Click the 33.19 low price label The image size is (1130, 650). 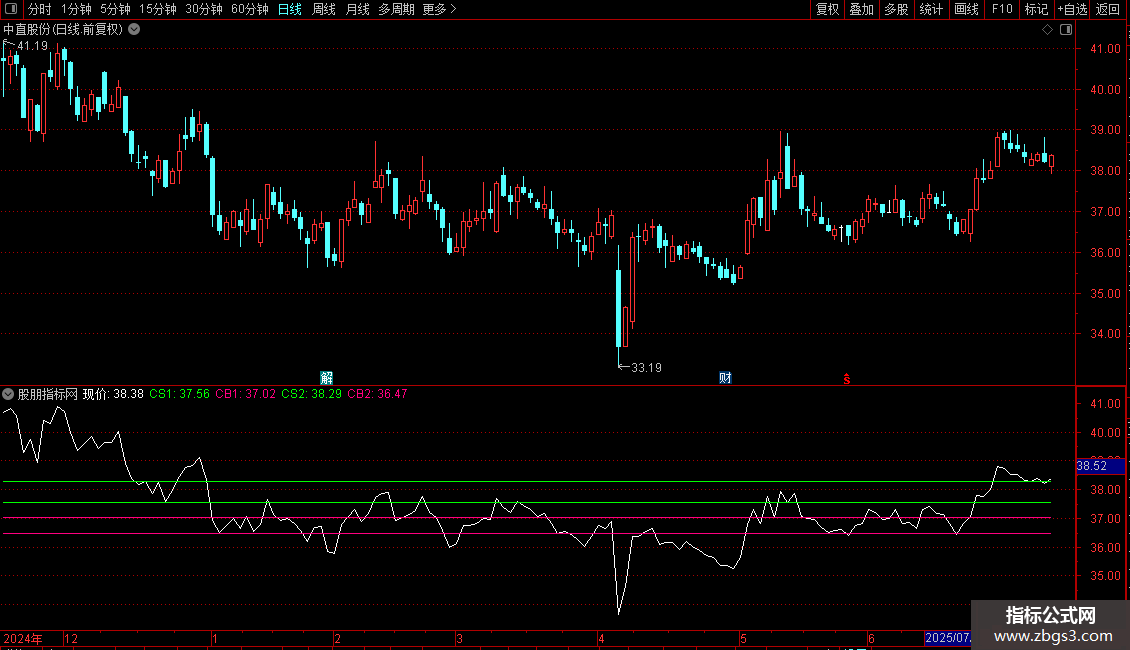(x=646, y=368)
